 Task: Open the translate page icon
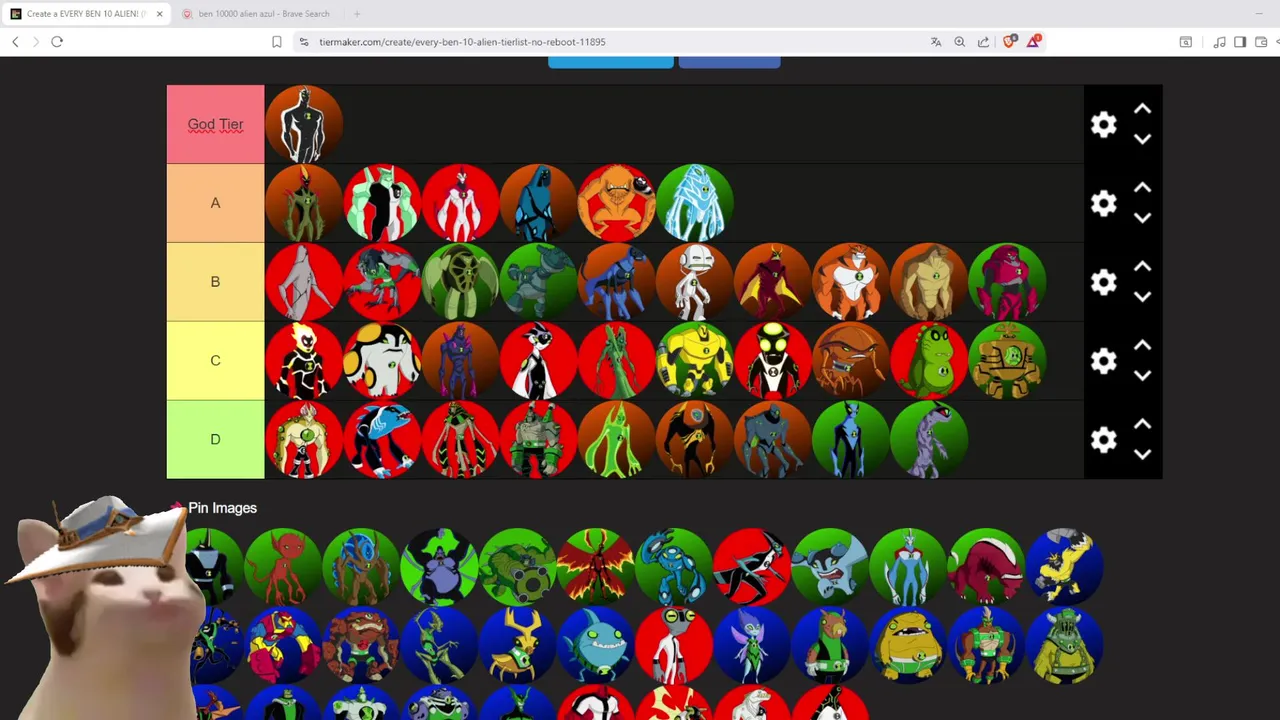click(936, 42)
